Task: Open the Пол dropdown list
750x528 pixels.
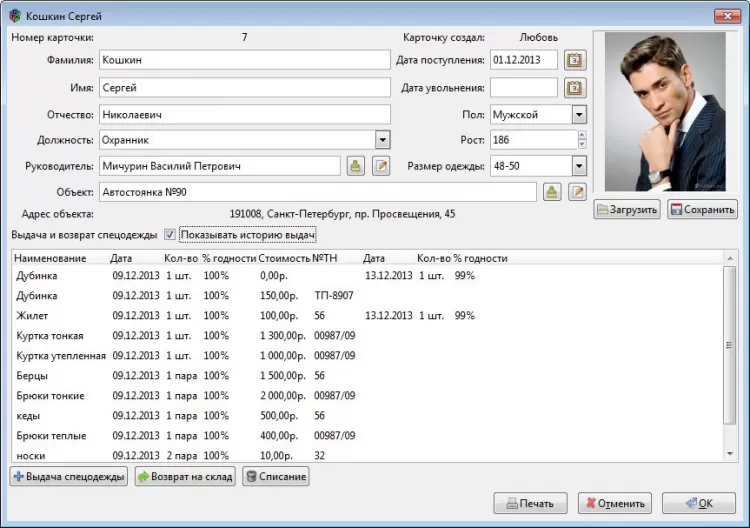Action: [x=579, y=114]
